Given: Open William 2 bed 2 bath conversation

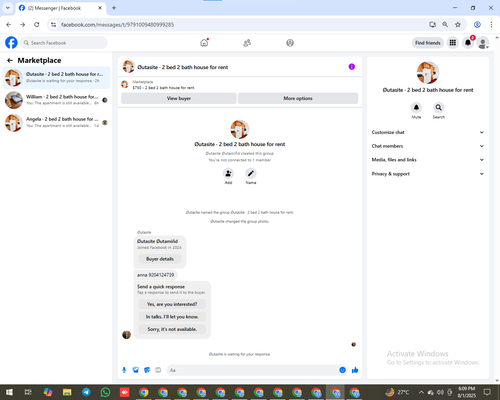Looking at the screenshot, I should pos(56,100).
